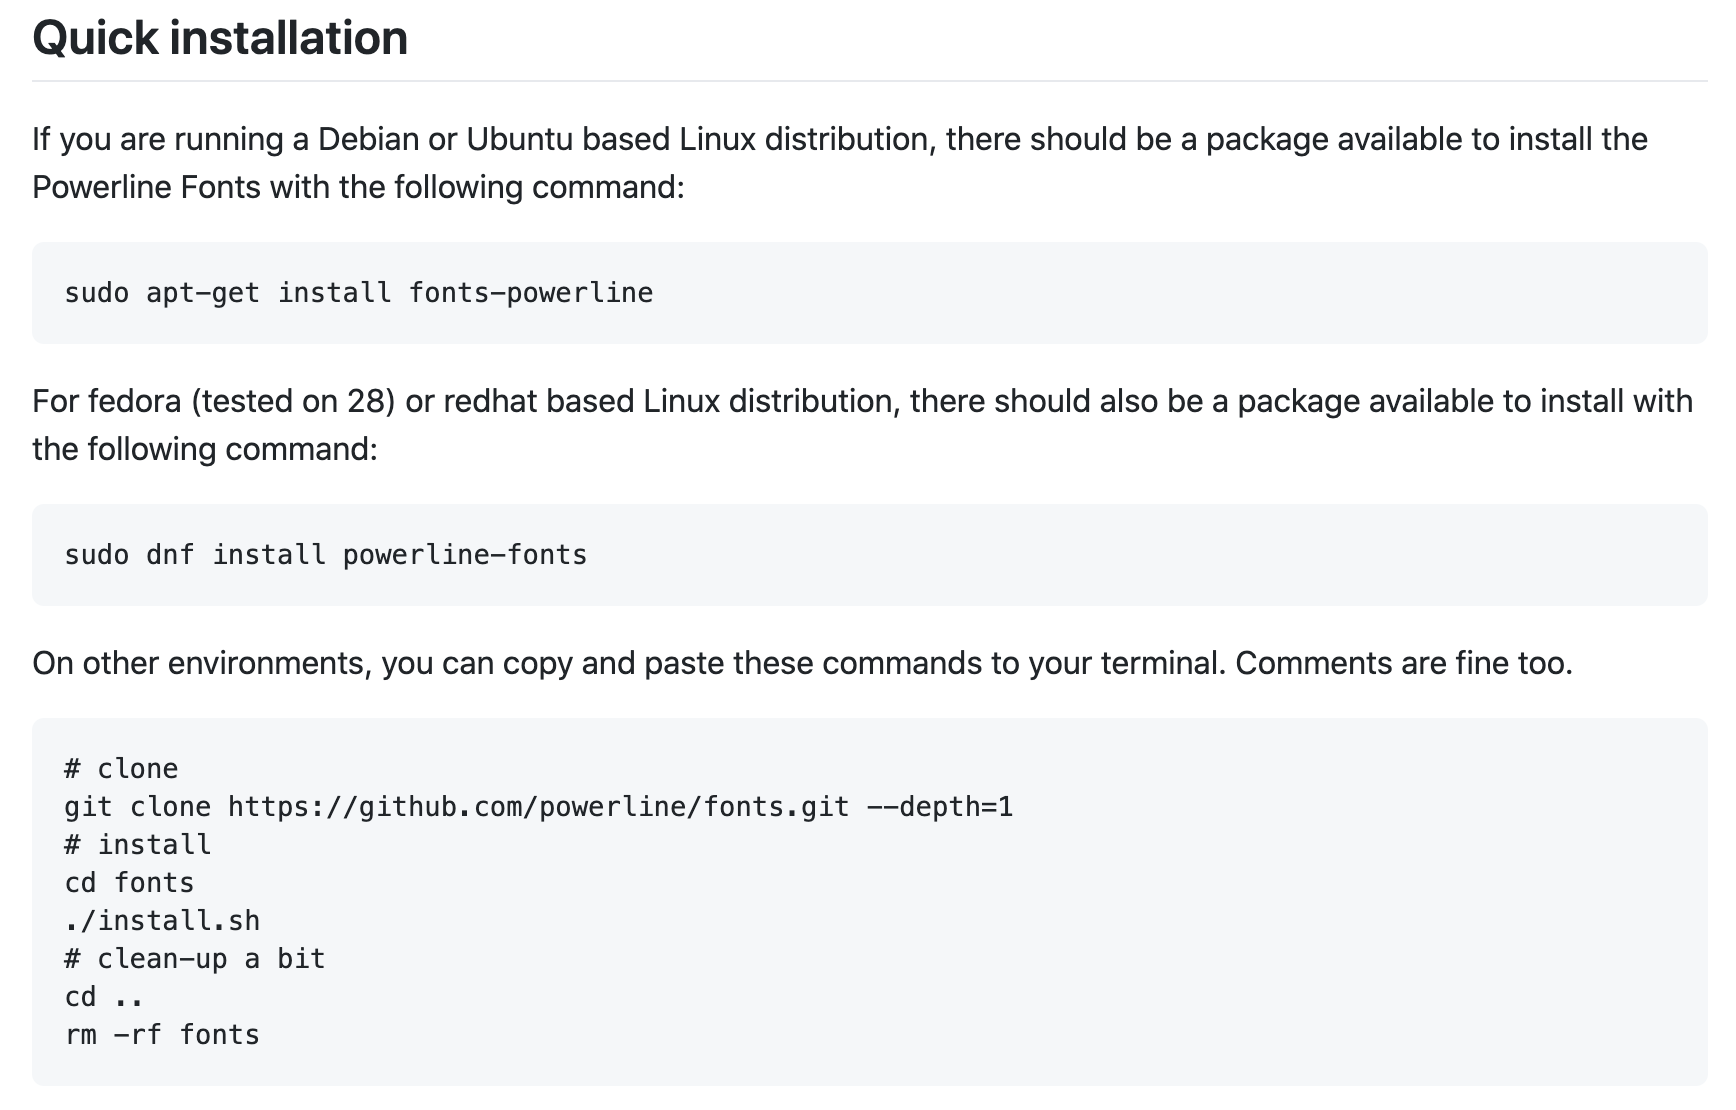This screenshot has height=1110, width=1736.
Task: Click the "./install.sh" command line
Action: (162, 921)
